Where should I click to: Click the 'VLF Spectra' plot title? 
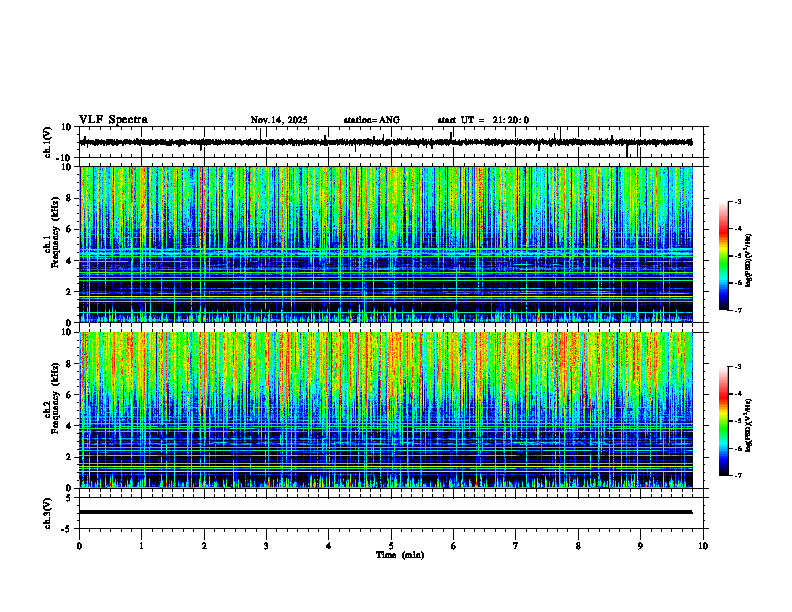[x=113, y=120]
